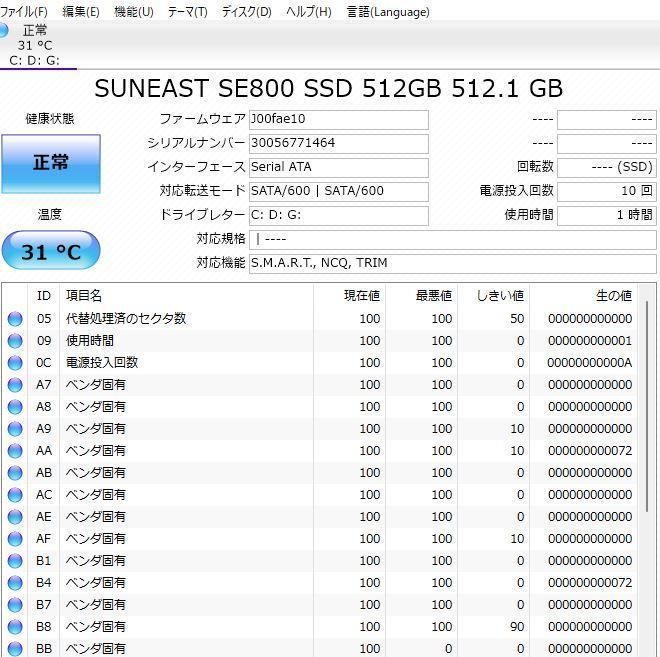Click the status orb for ID AE
The image size is (660, 657).
(15, 517)
